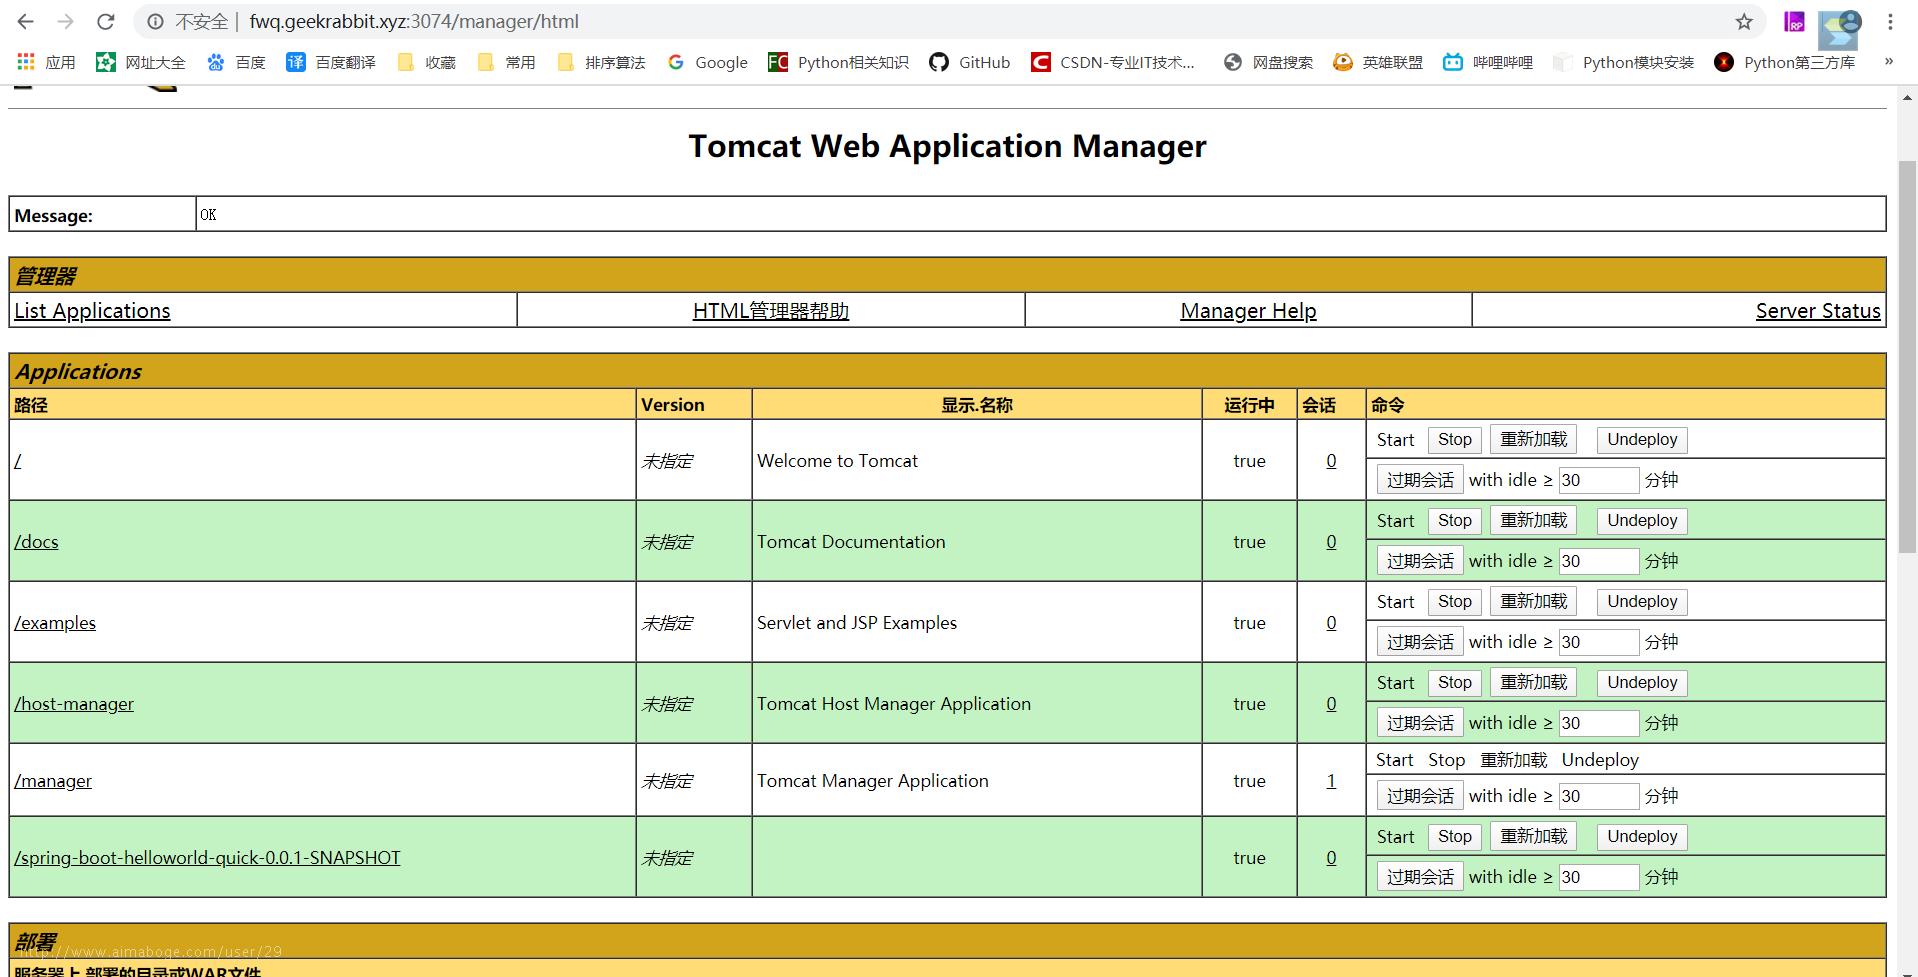Open the root / application path link
The height and width of the screenshot is (977, 1918).
click(18, 461)
